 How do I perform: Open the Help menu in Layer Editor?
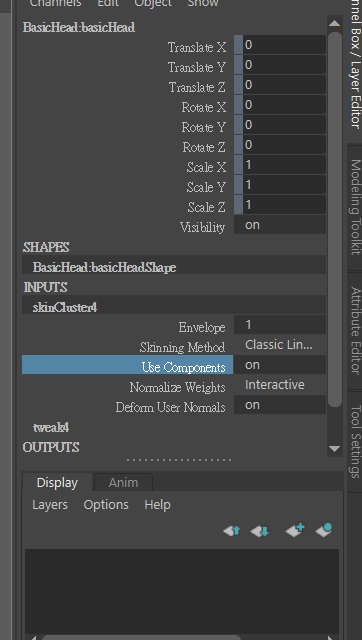point(158,505)
